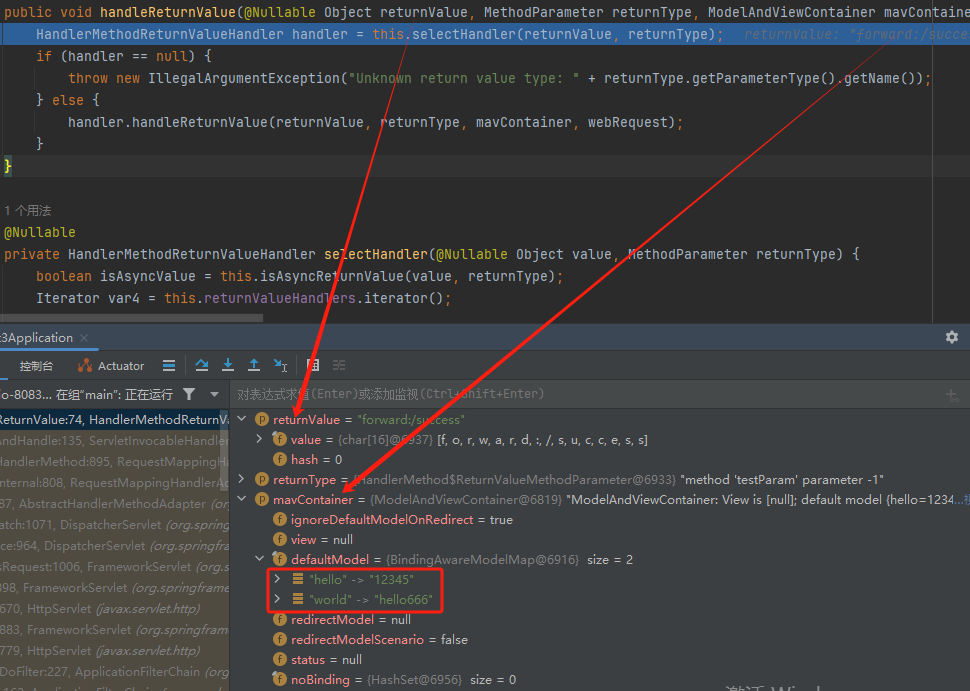Click the @Nullable annotation above selectHandler
The width and height of the screenshot is (970, 691).
point(40,232)
